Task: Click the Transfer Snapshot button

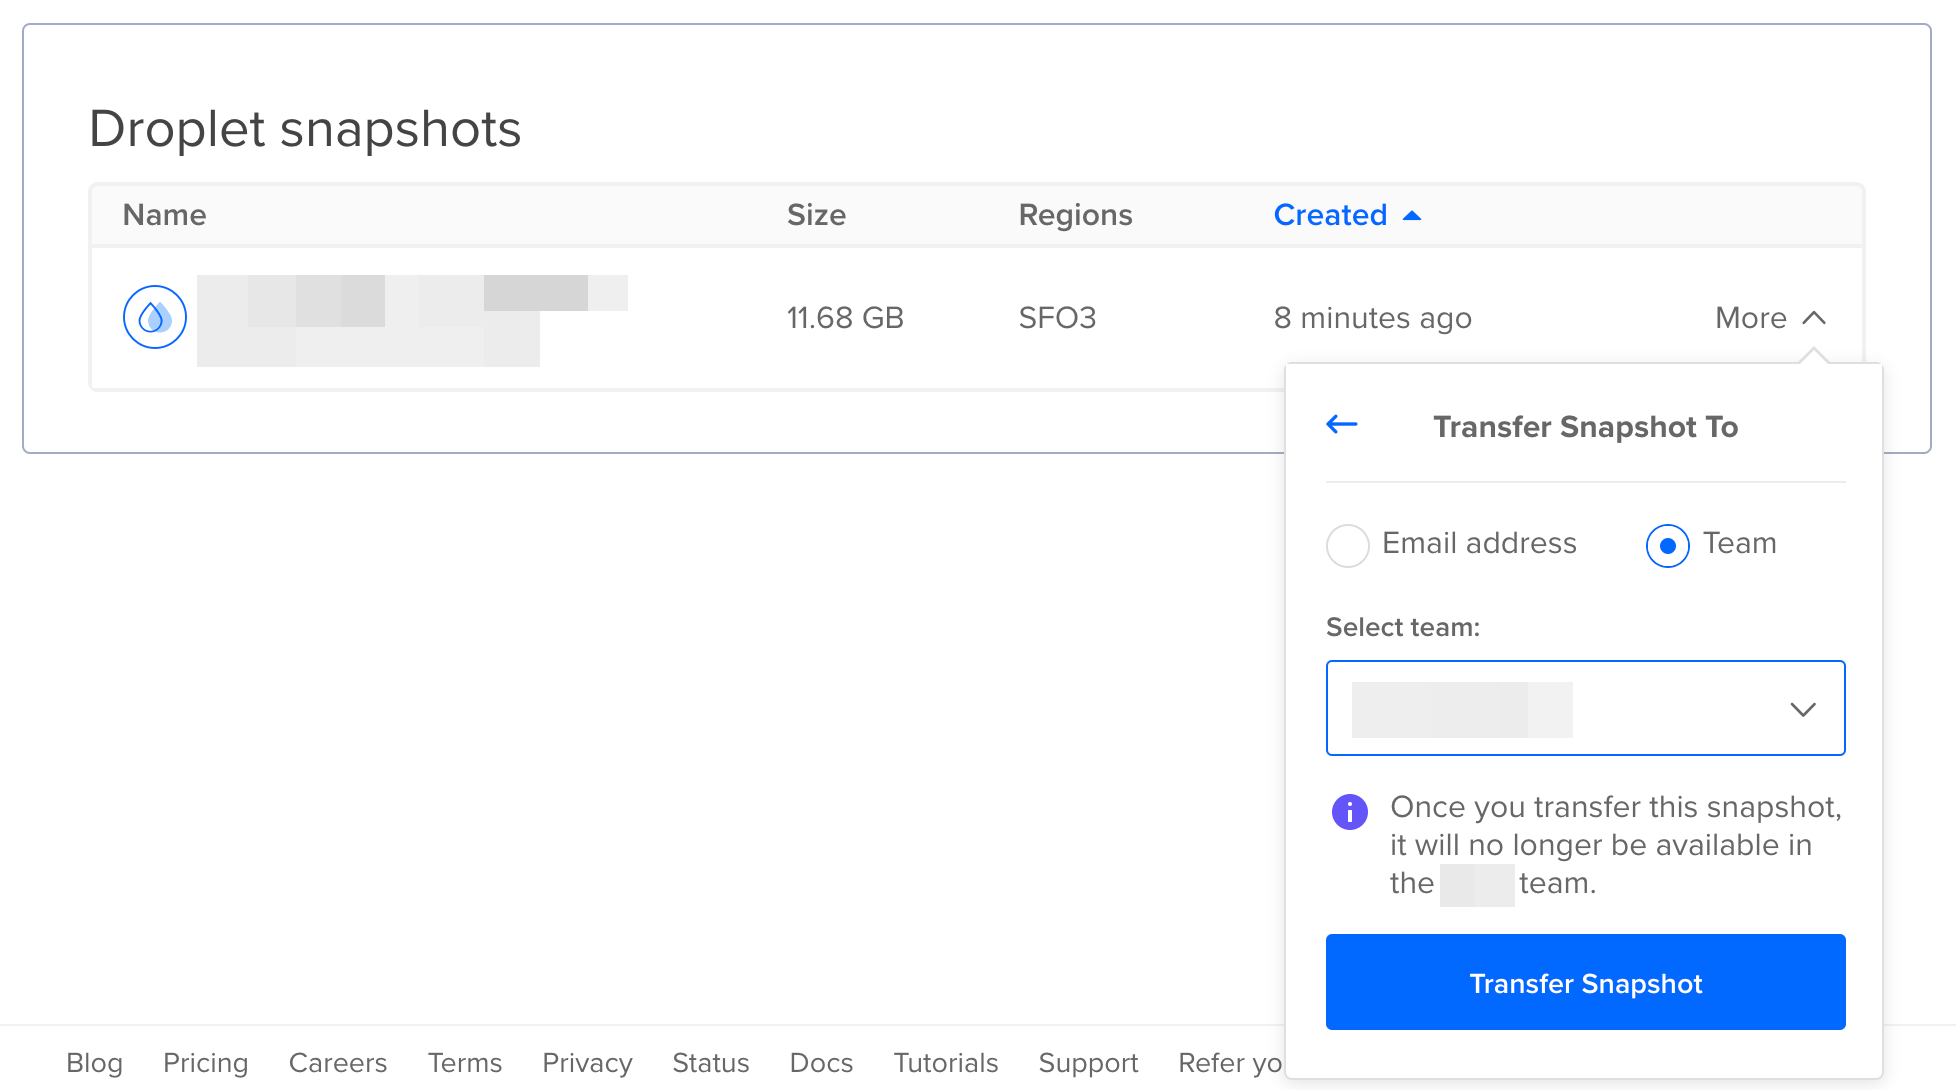Action: [x=1585, y=982]
